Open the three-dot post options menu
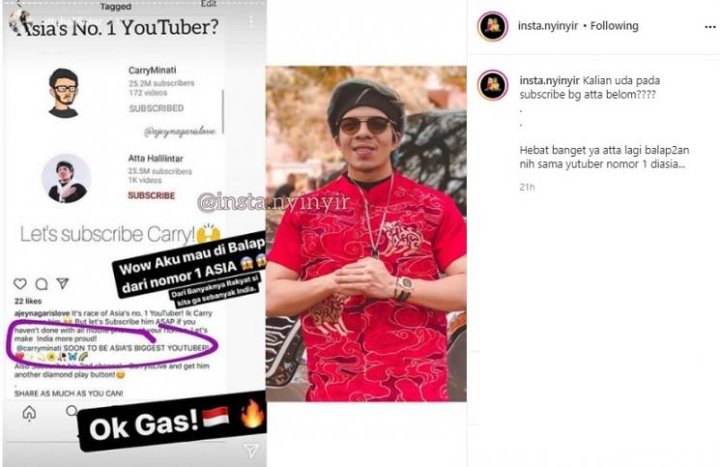Screen dimensions: 720x467 (x=709, y=27)
